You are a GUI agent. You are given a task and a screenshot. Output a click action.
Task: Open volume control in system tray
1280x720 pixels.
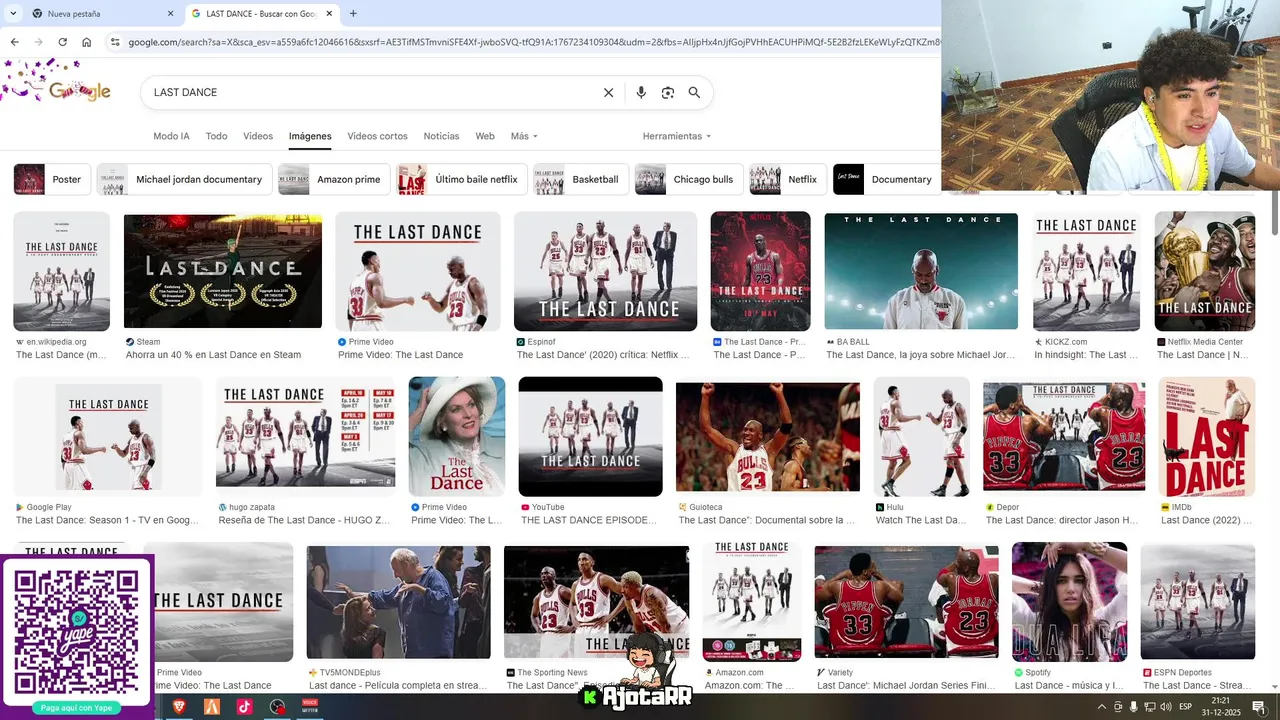1165,707
